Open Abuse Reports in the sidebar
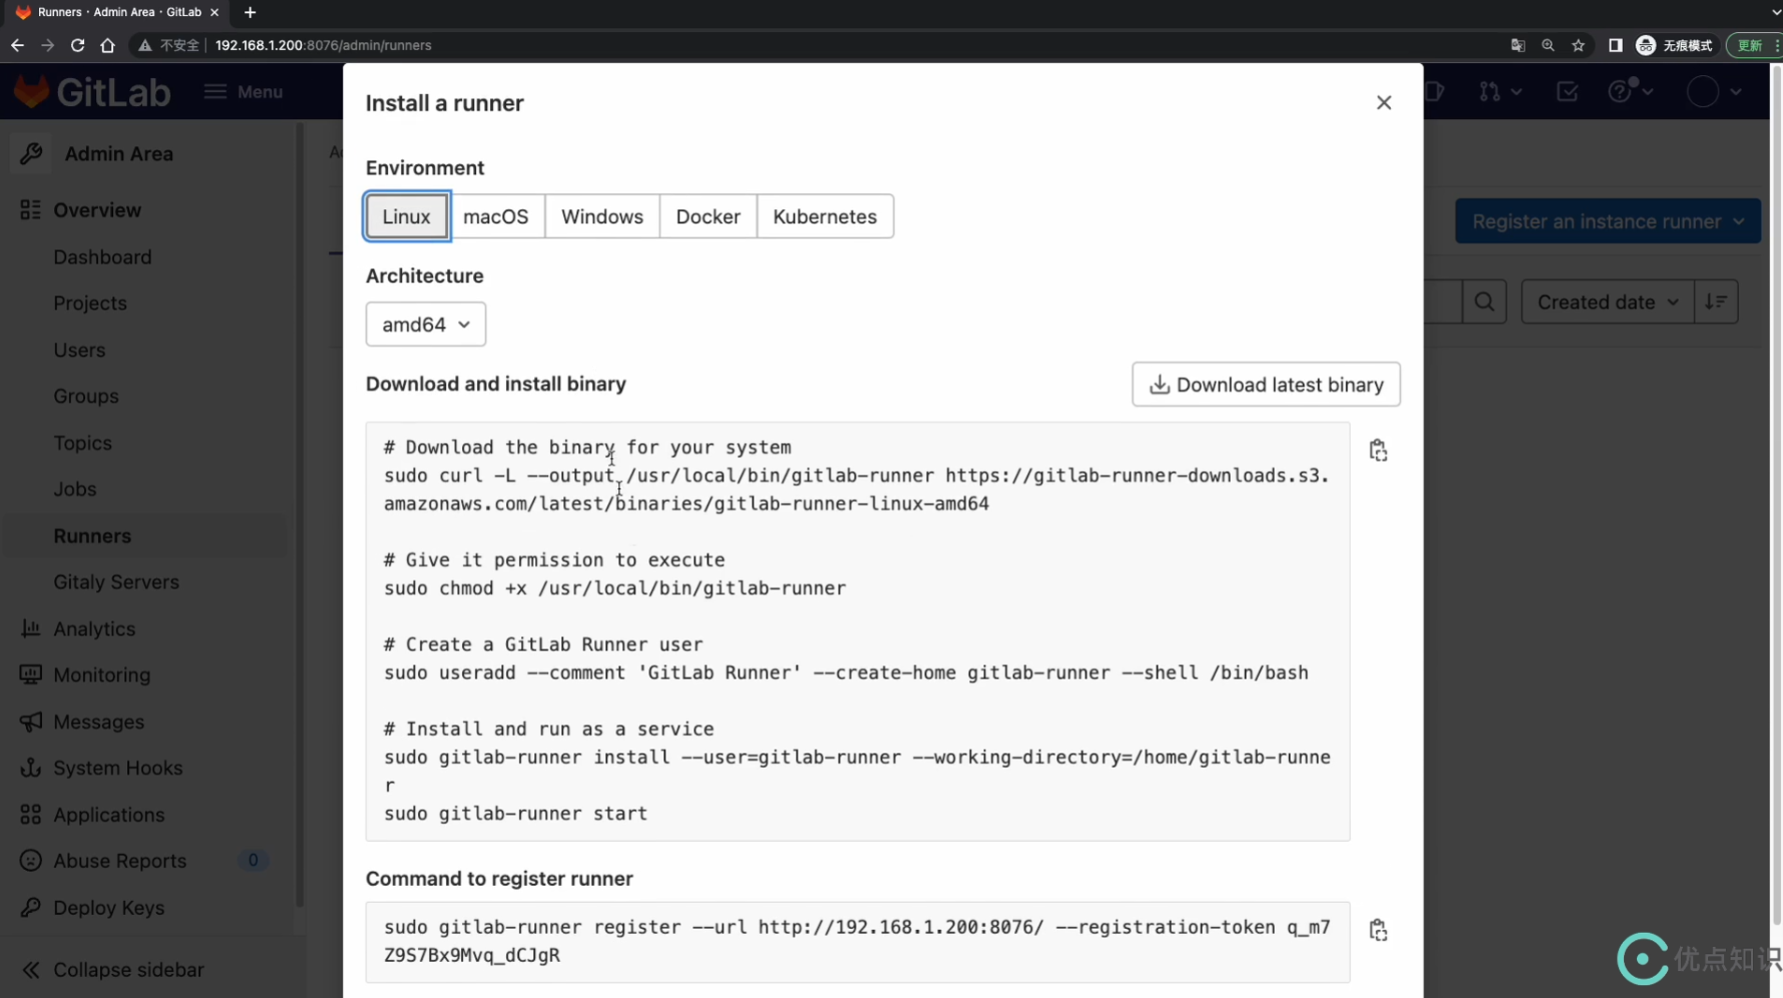The image size is (1783, 998). click(120, 861)
